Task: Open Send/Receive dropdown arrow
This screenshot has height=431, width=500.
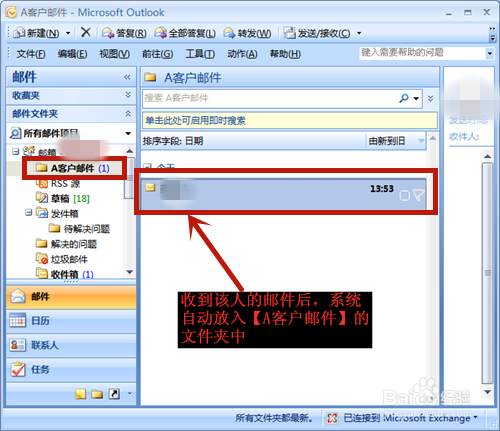Action: click(359, 33)
